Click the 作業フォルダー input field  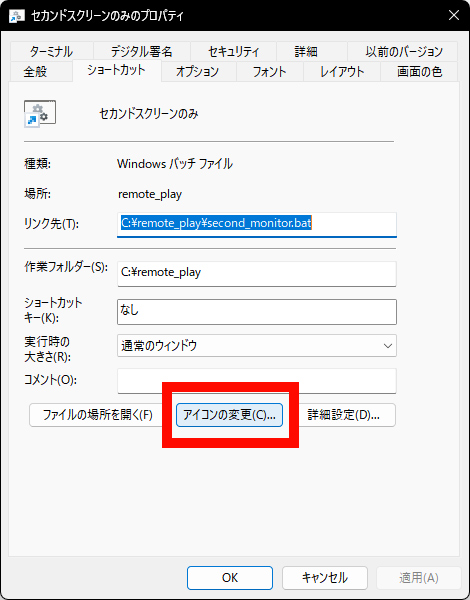coord(257,274)
